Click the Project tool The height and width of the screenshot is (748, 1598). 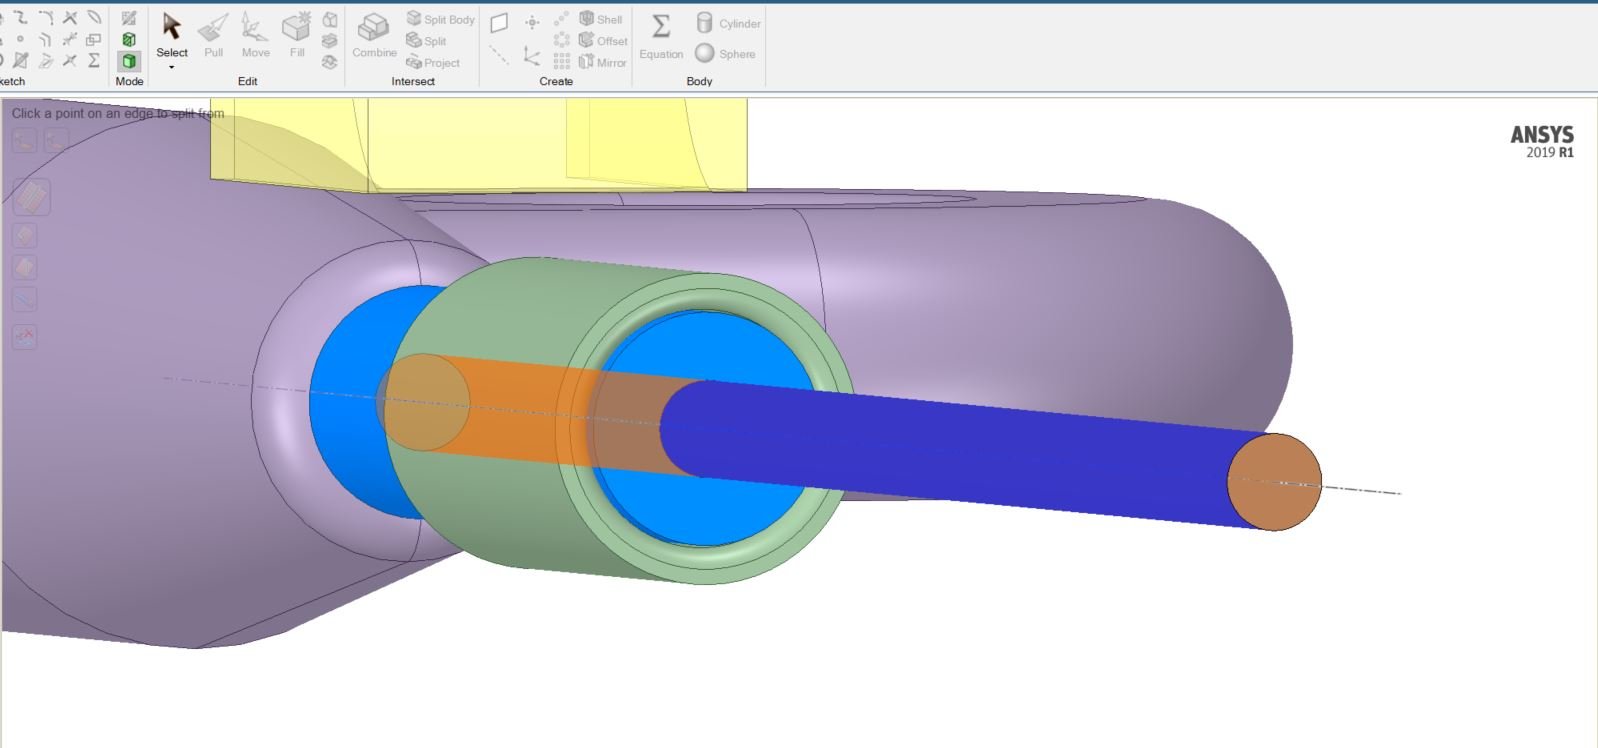point(433,62)
